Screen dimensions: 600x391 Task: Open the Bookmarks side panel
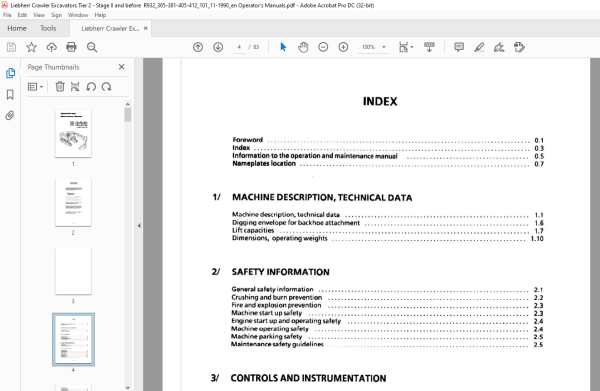[x=10, y=94]
